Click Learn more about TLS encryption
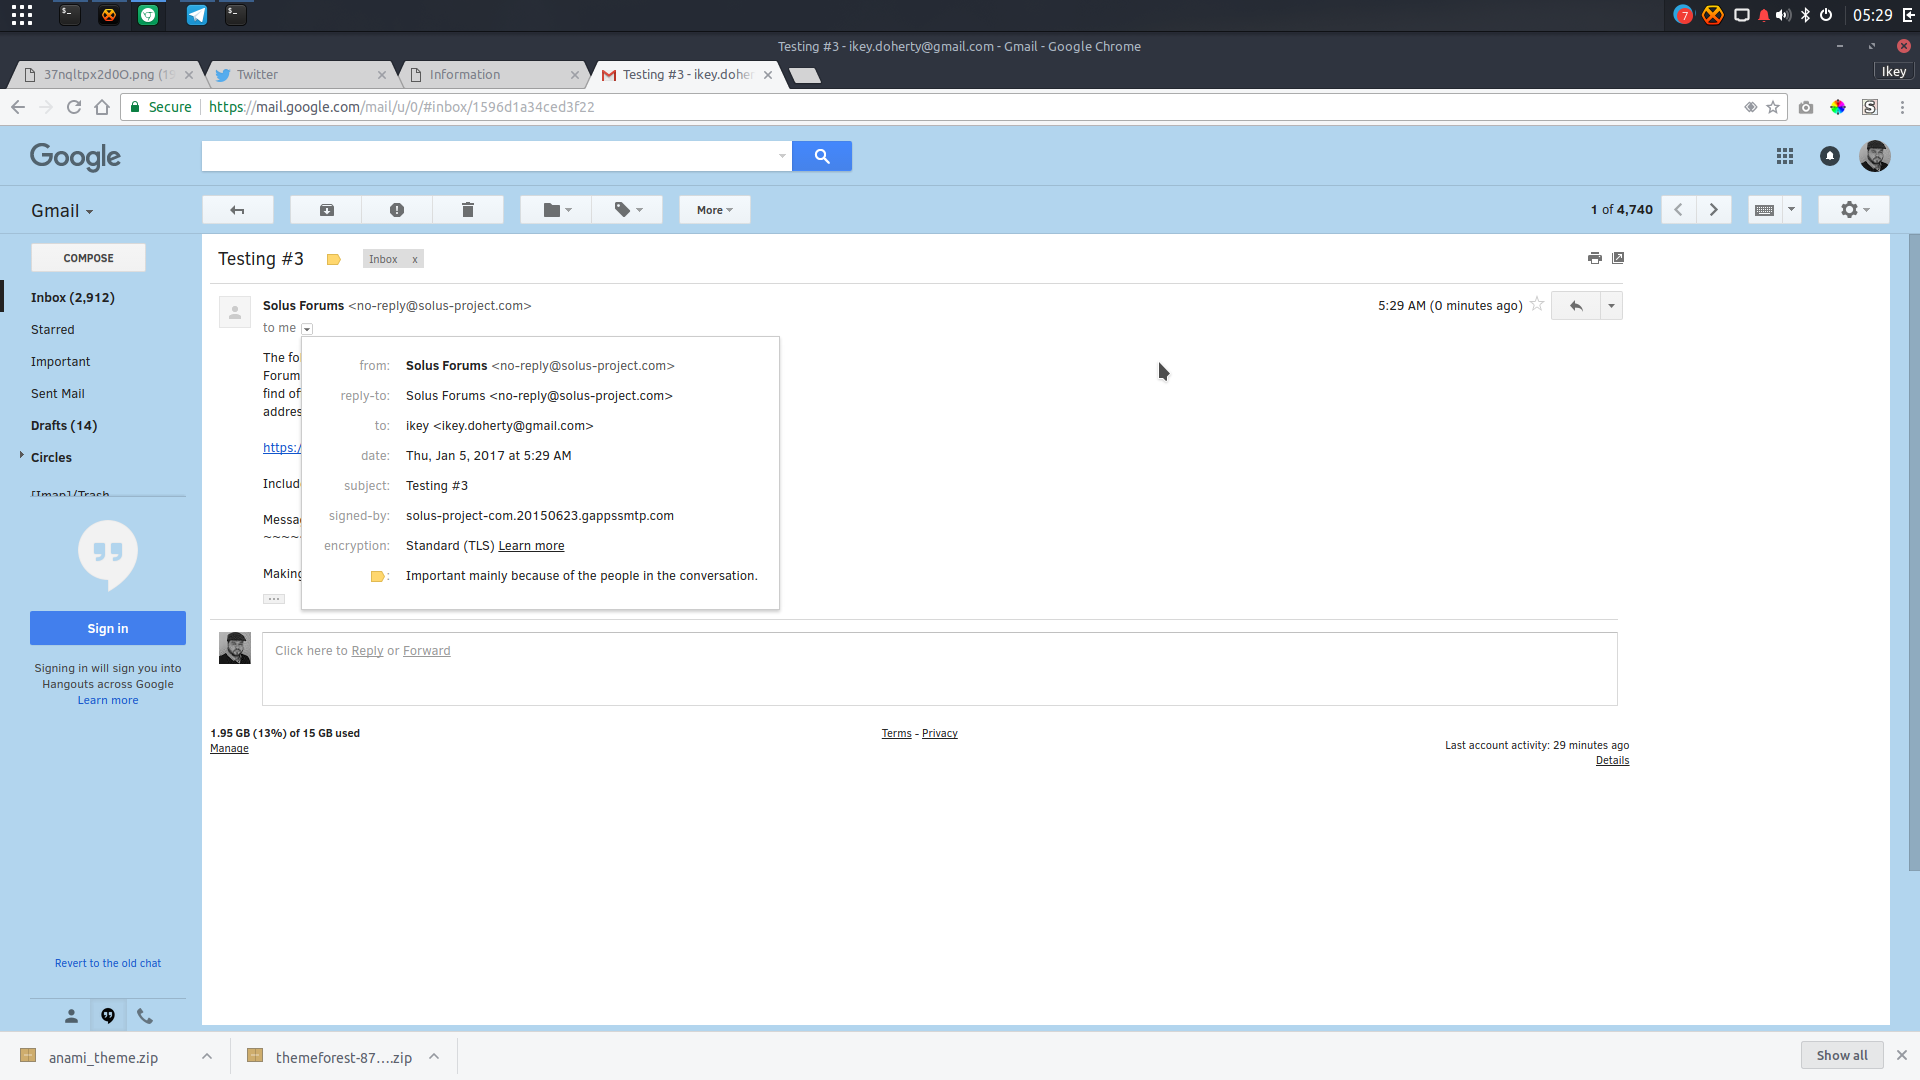 tap(531, 546)
